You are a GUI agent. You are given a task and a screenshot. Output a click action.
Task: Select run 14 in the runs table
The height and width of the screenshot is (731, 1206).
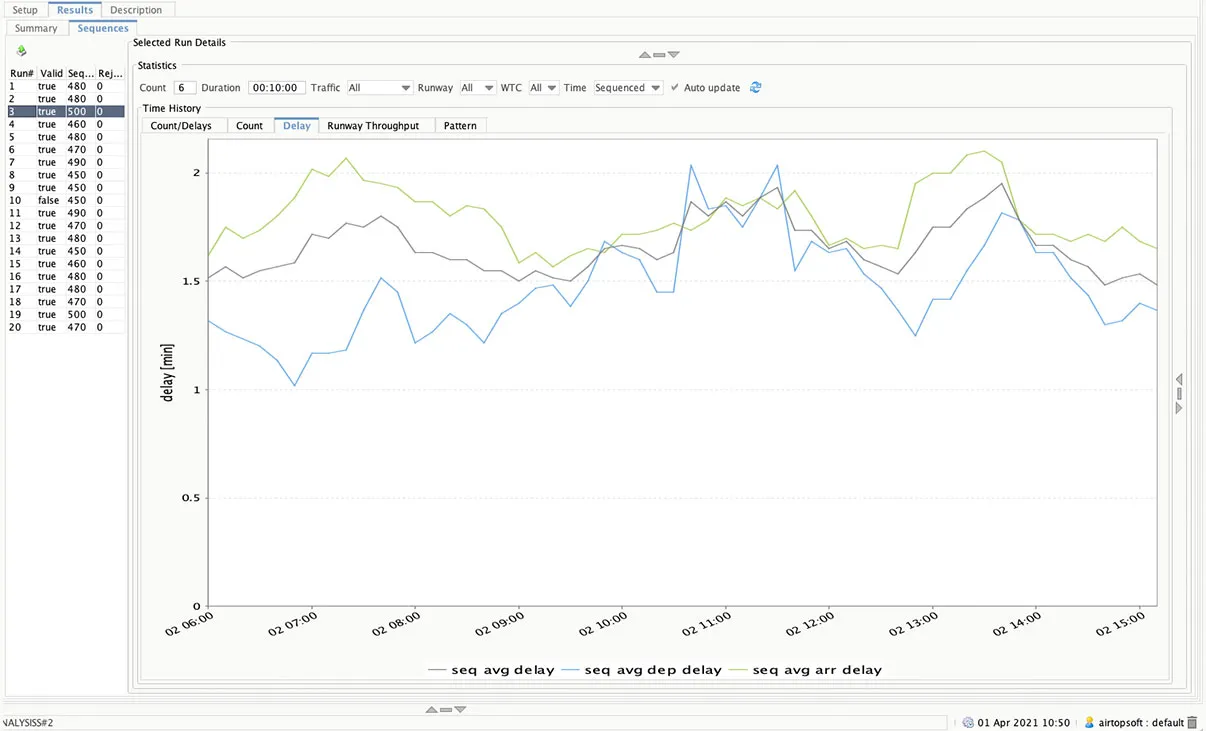coord(66,251)
